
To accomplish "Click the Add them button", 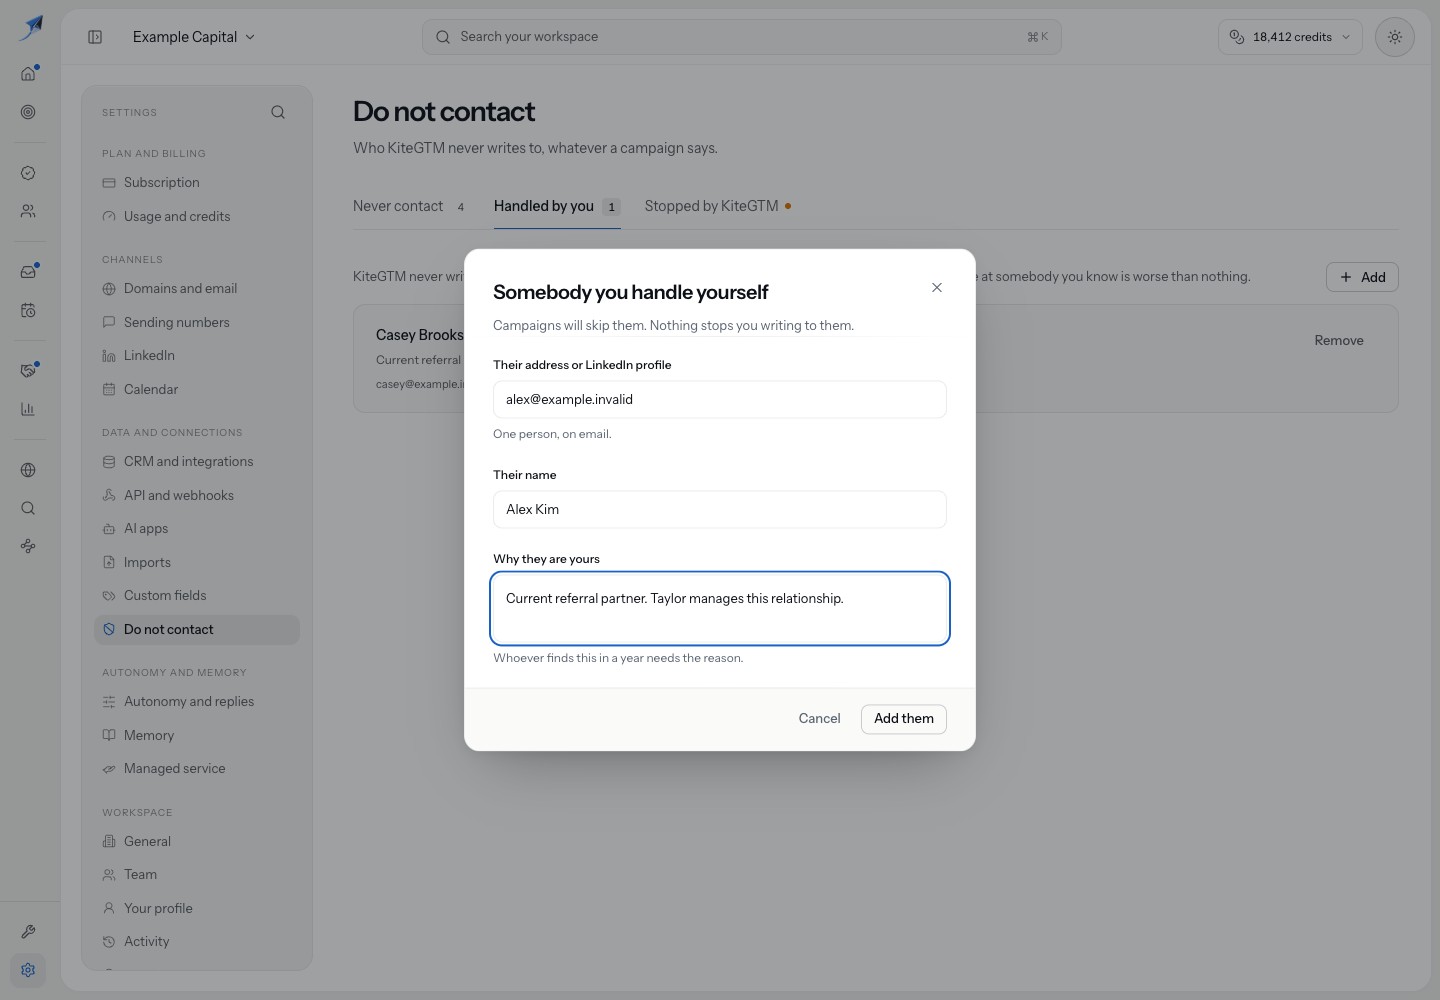I will click(x=904, y=719).
